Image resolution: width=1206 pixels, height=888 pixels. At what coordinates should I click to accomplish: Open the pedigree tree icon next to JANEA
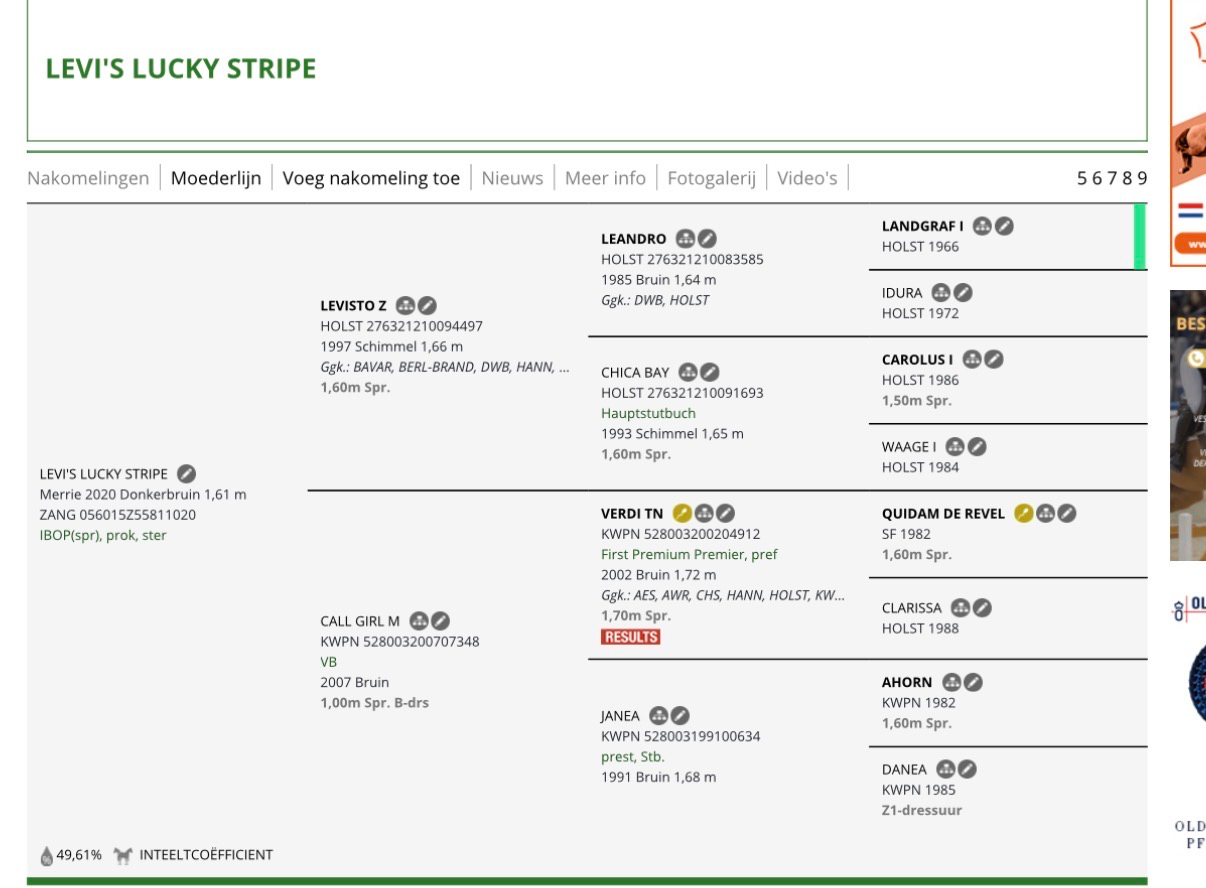pos(658,715)
